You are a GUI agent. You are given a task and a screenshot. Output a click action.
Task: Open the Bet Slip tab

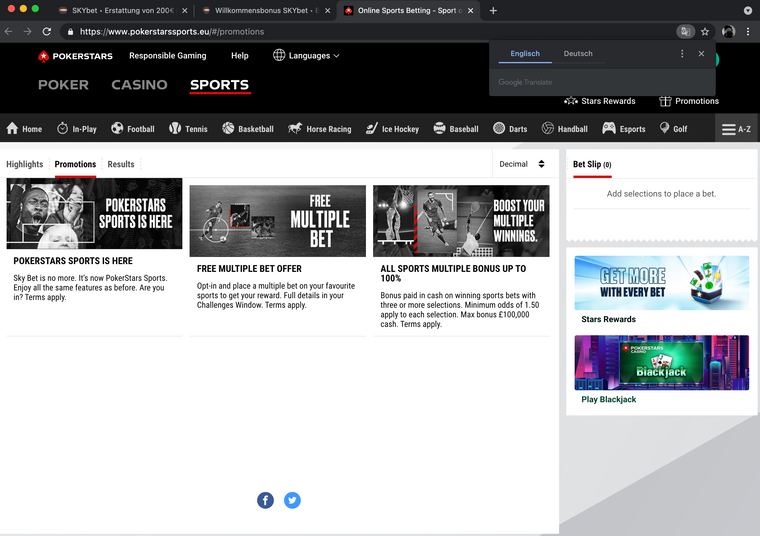point(592,164)
